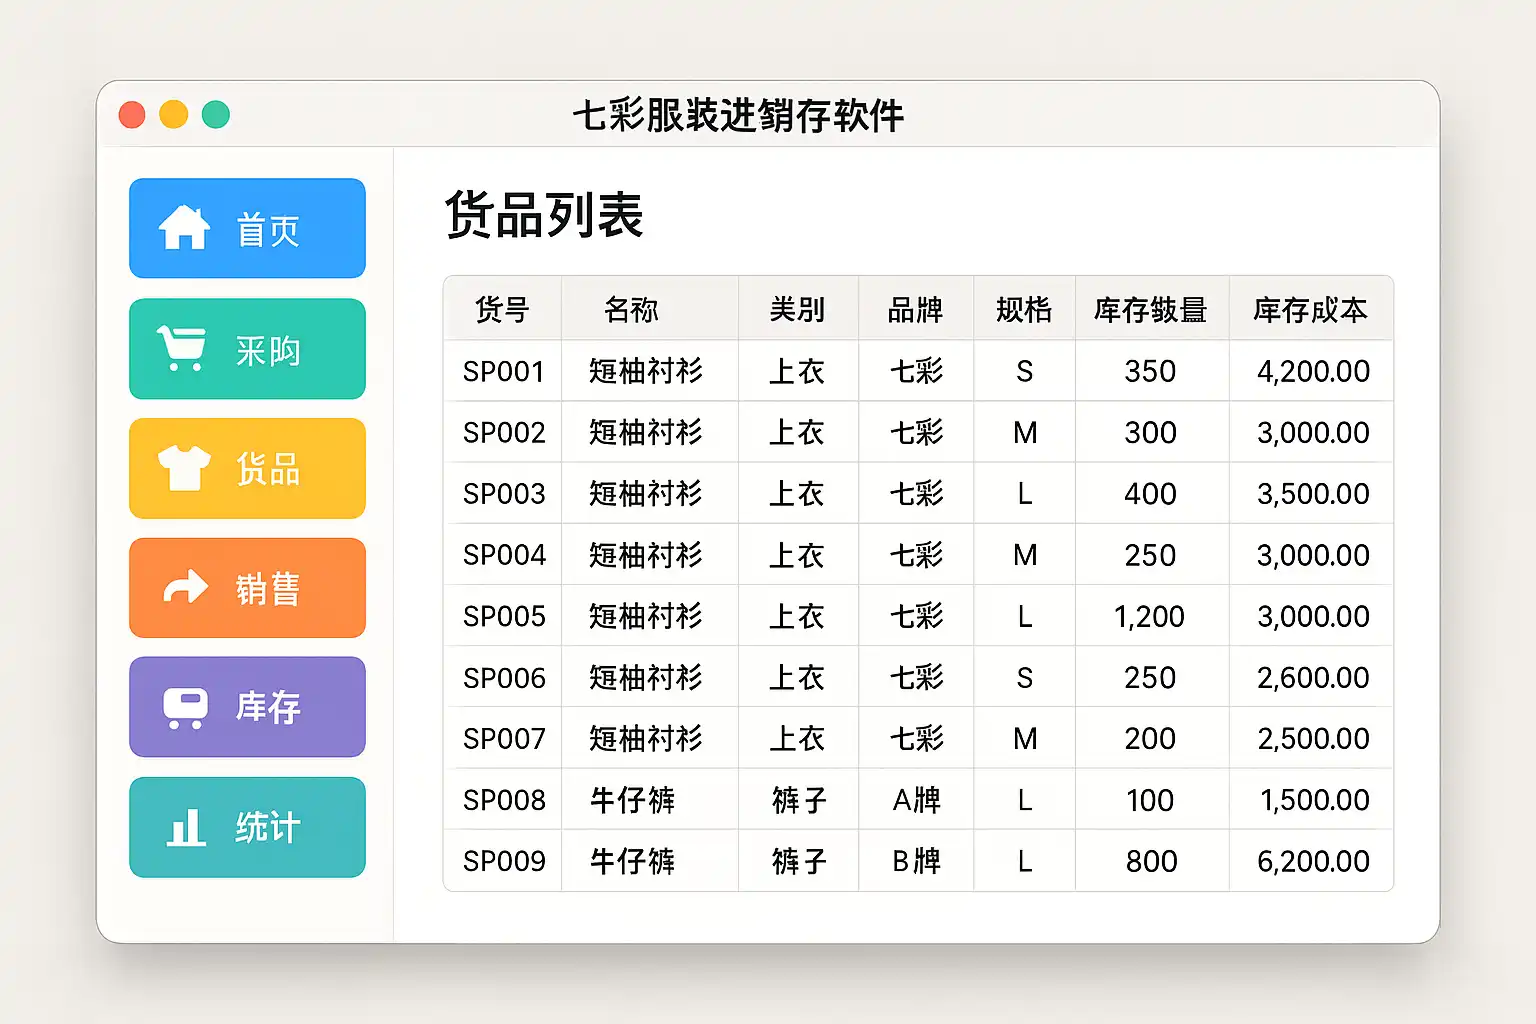The image size is (1536, 1024).
Task: Select the 货品 T-shirt icon
Action: click(184, 468)
